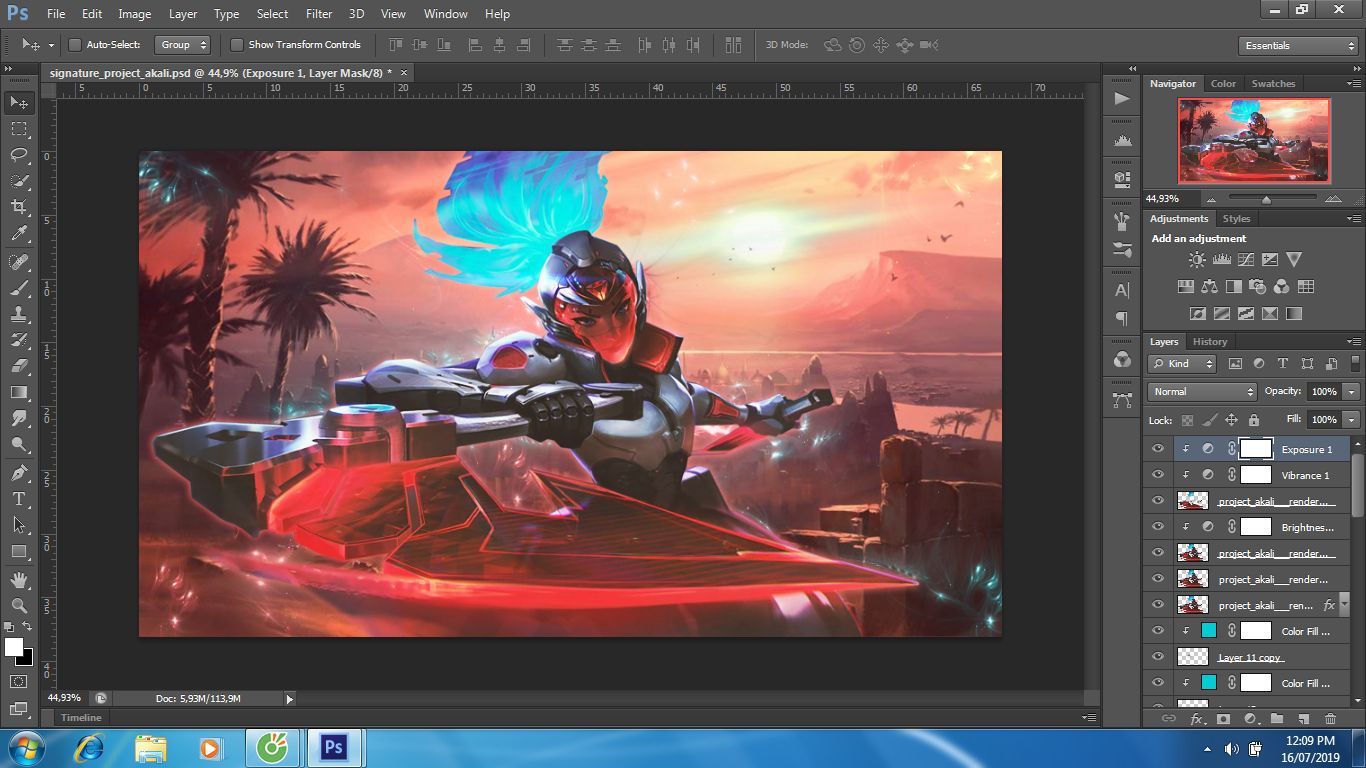Add a Levels adjustment
Screen dimensions: 1366x768
pyautogui.click(x=1221, y=259)
